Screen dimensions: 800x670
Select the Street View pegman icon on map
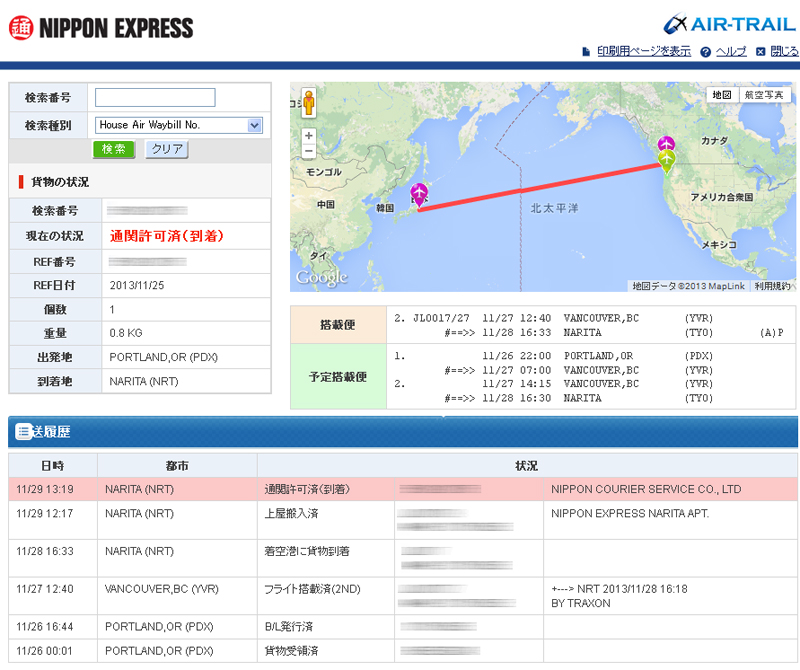click(x=308, y=103)
